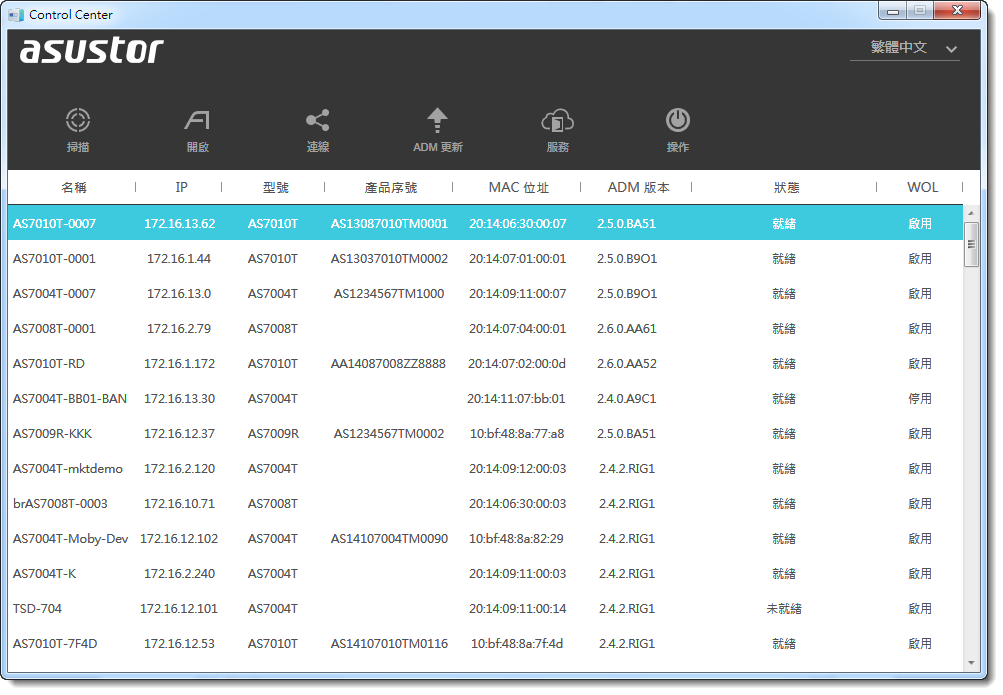Click IP address 172.16.1.172
Viewport: 1003px width, 695px height.
(x=179, y=363)
